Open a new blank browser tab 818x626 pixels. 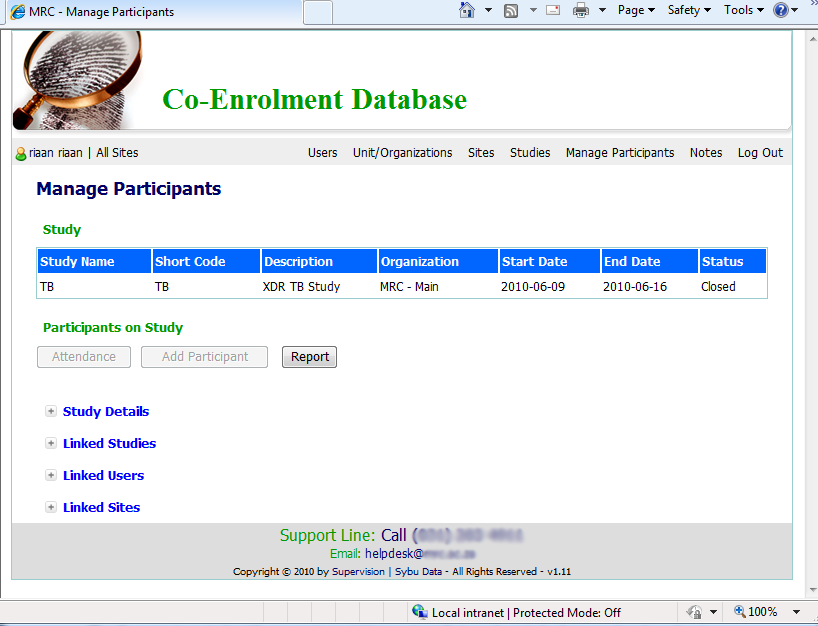(x=318, y=13)
